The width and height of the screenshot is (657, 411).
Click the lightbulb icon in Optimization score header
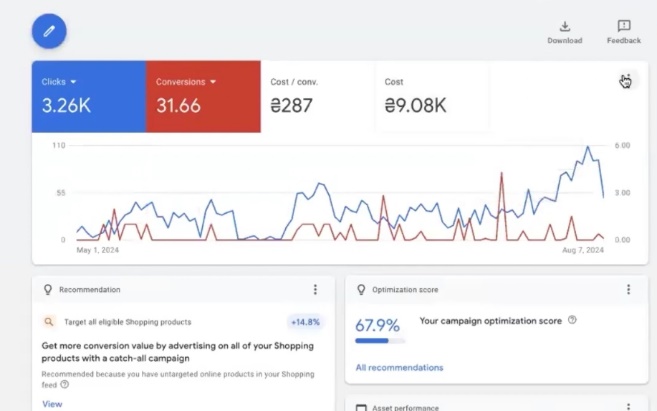pyautogui.click(x=361, y=290)
